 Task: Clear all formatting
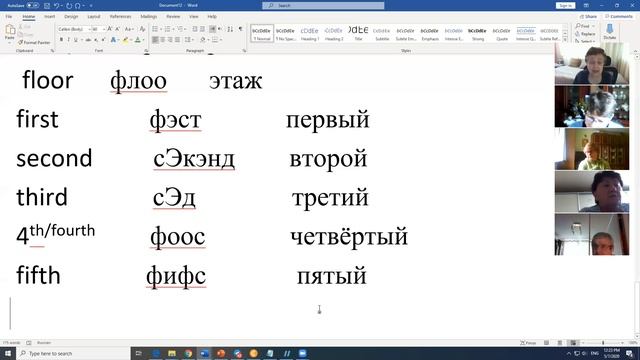tap(142, 29)
